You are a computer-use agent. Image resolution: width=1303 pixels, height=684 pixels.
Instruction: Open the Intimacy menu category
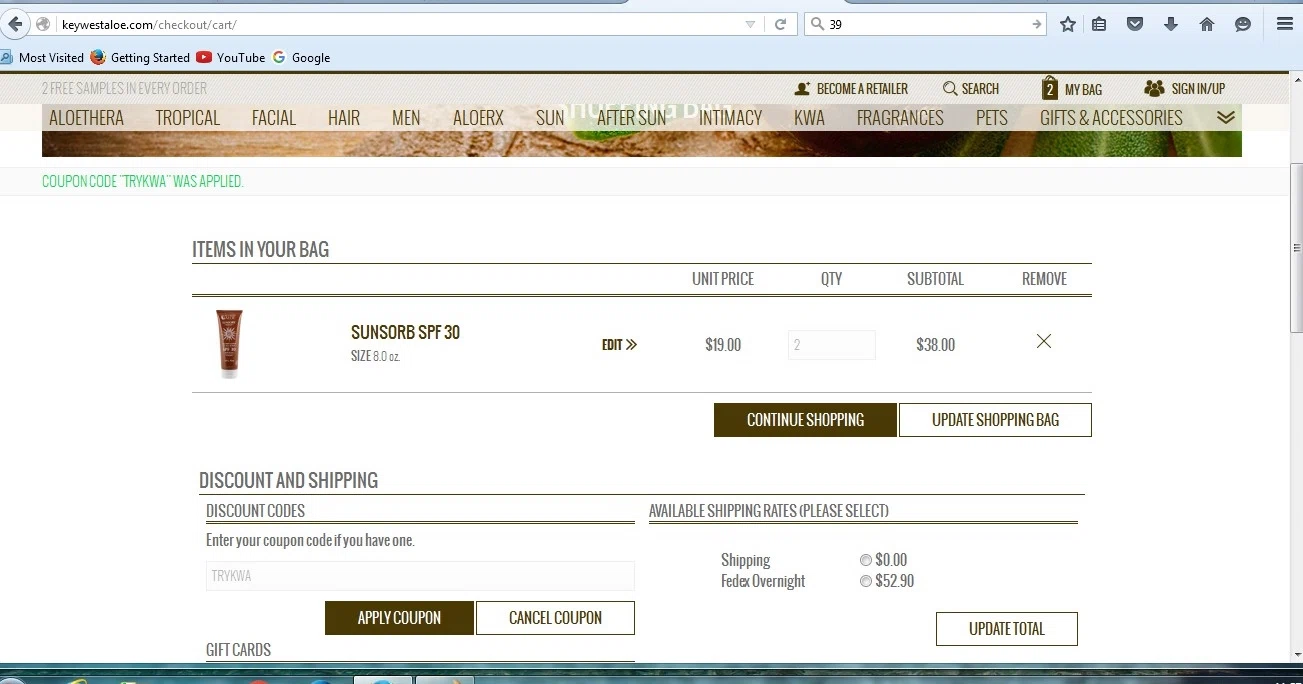coord(730,118)
